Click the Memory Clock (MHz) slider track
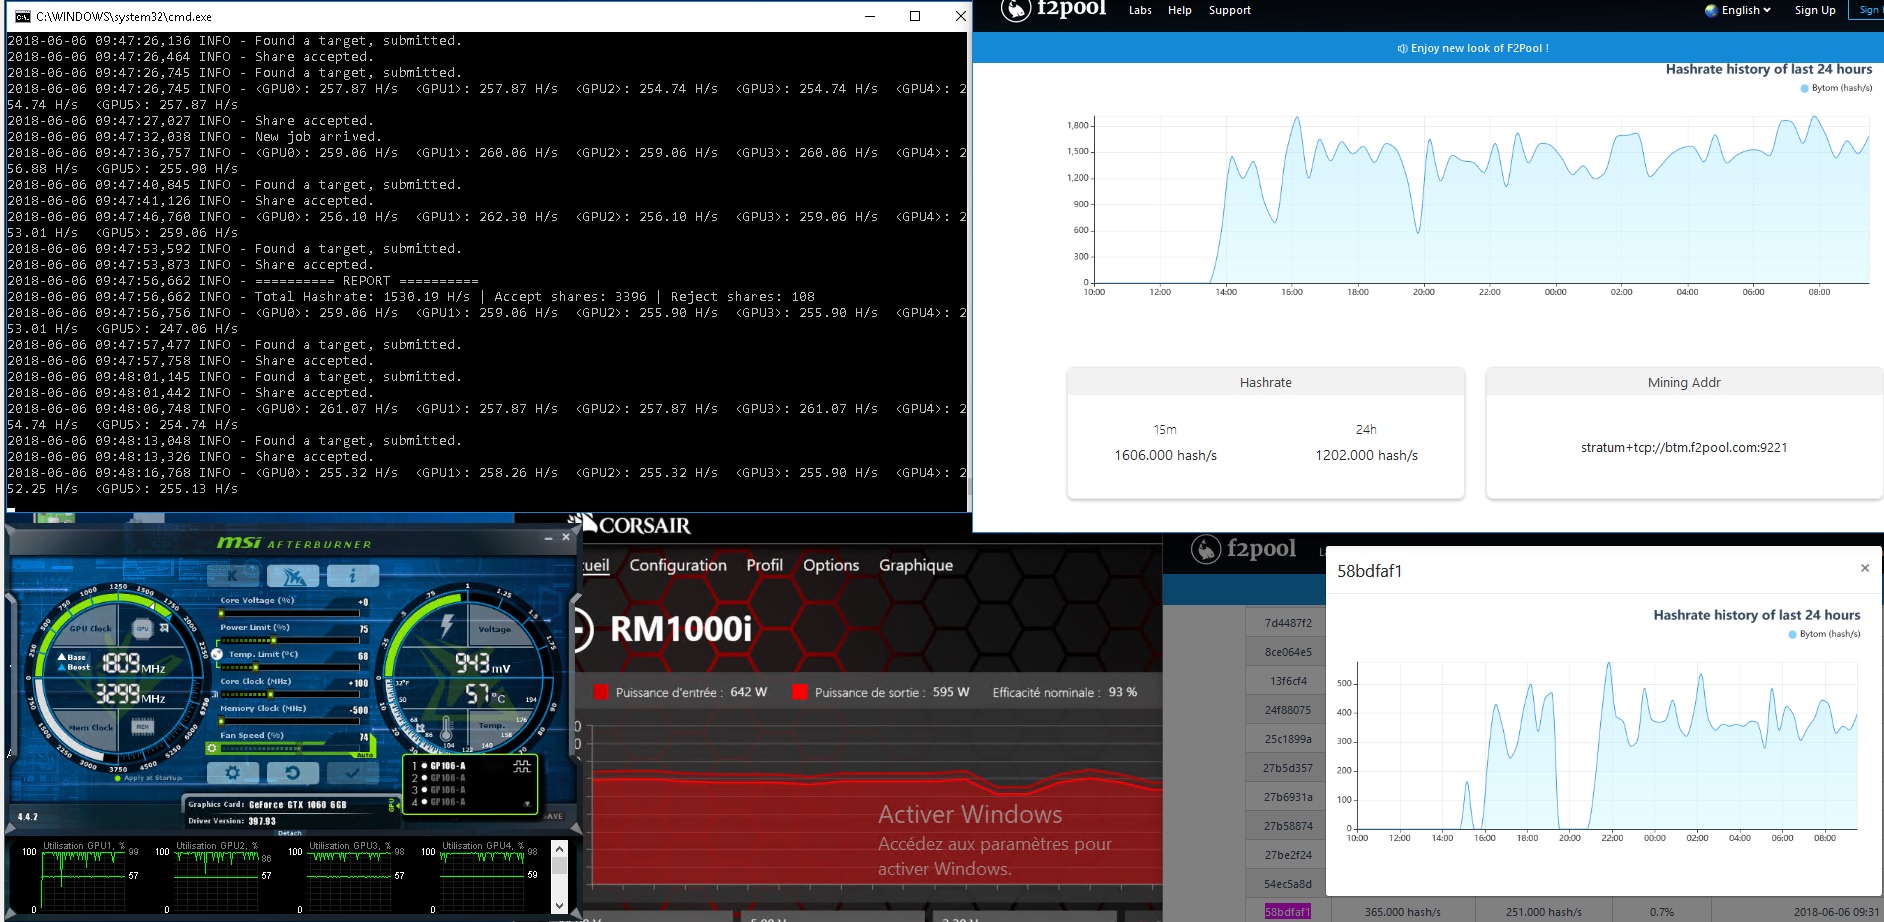 coord(288,721)
